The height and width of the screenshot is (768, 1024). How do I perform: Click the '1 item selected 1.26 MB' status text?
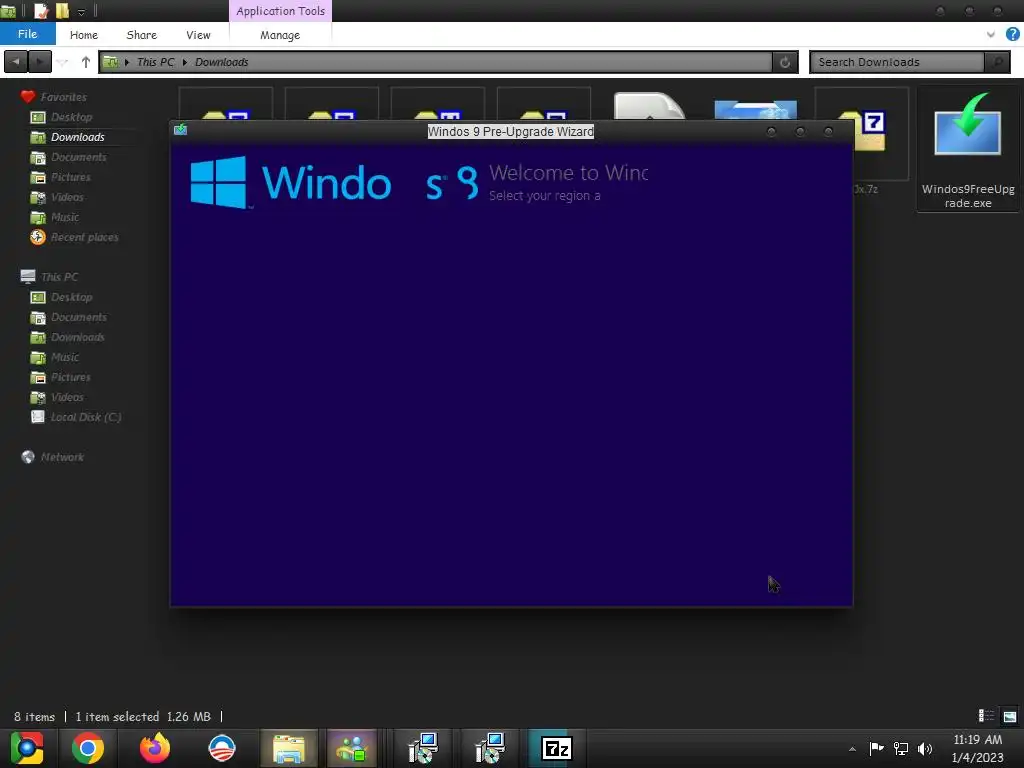click(x=143, y=717)
